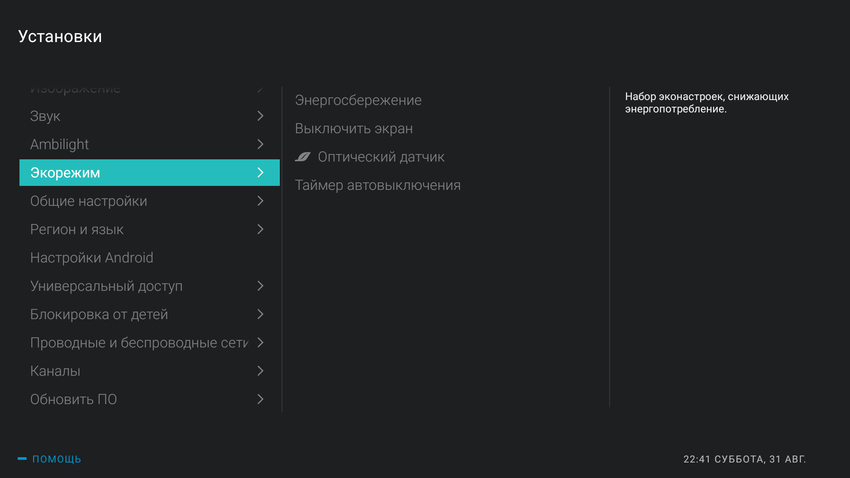Expand the Звук submenu chevron
This screenshot has height=478, width=850.
pos(260,116)
